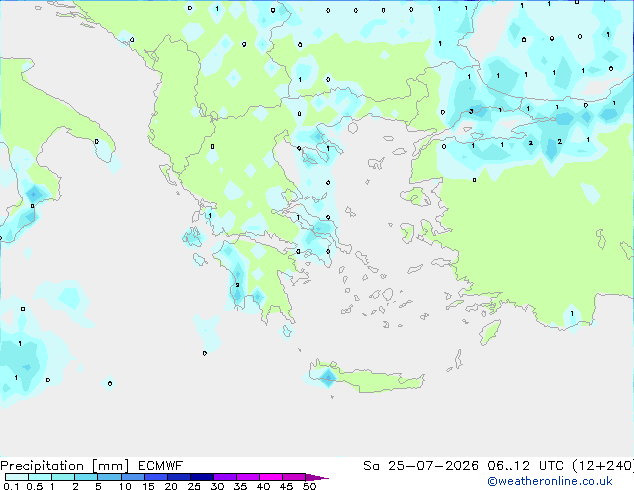Pick the 35–40 mm violet legend swatch
The image size is (634, 490).
tap(248, 477)
